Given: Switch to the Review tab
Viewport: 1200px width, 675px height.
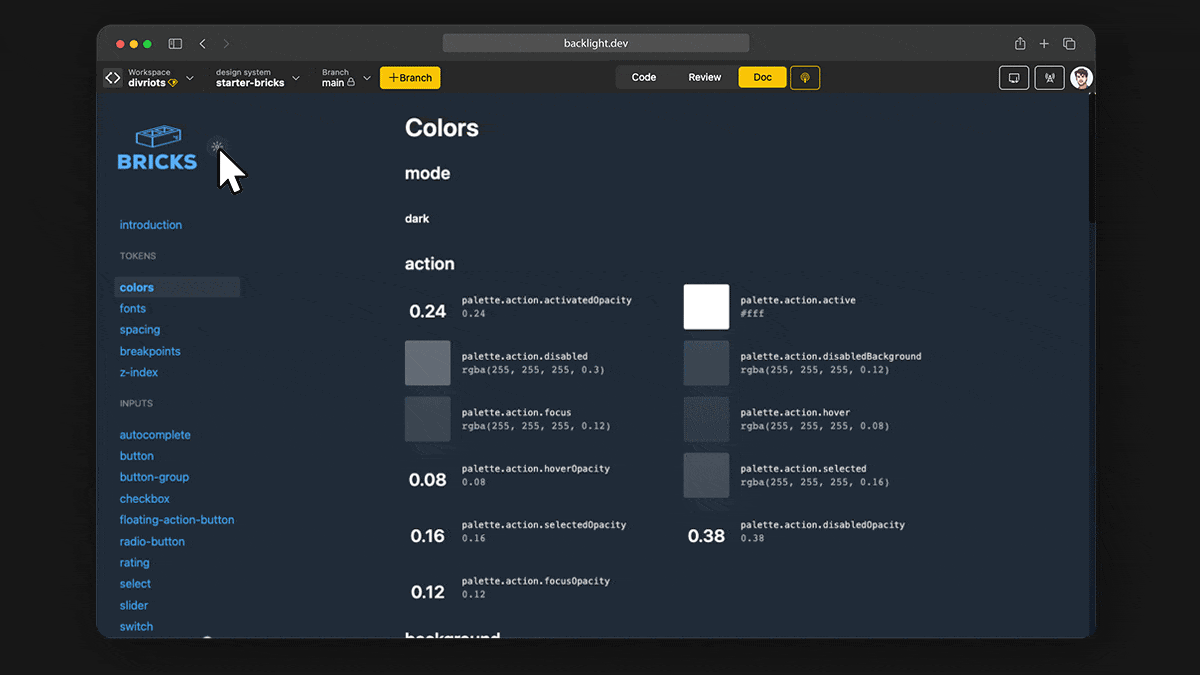Looking at the screenshot, I should pyautogui.click(x=704, y=78).
